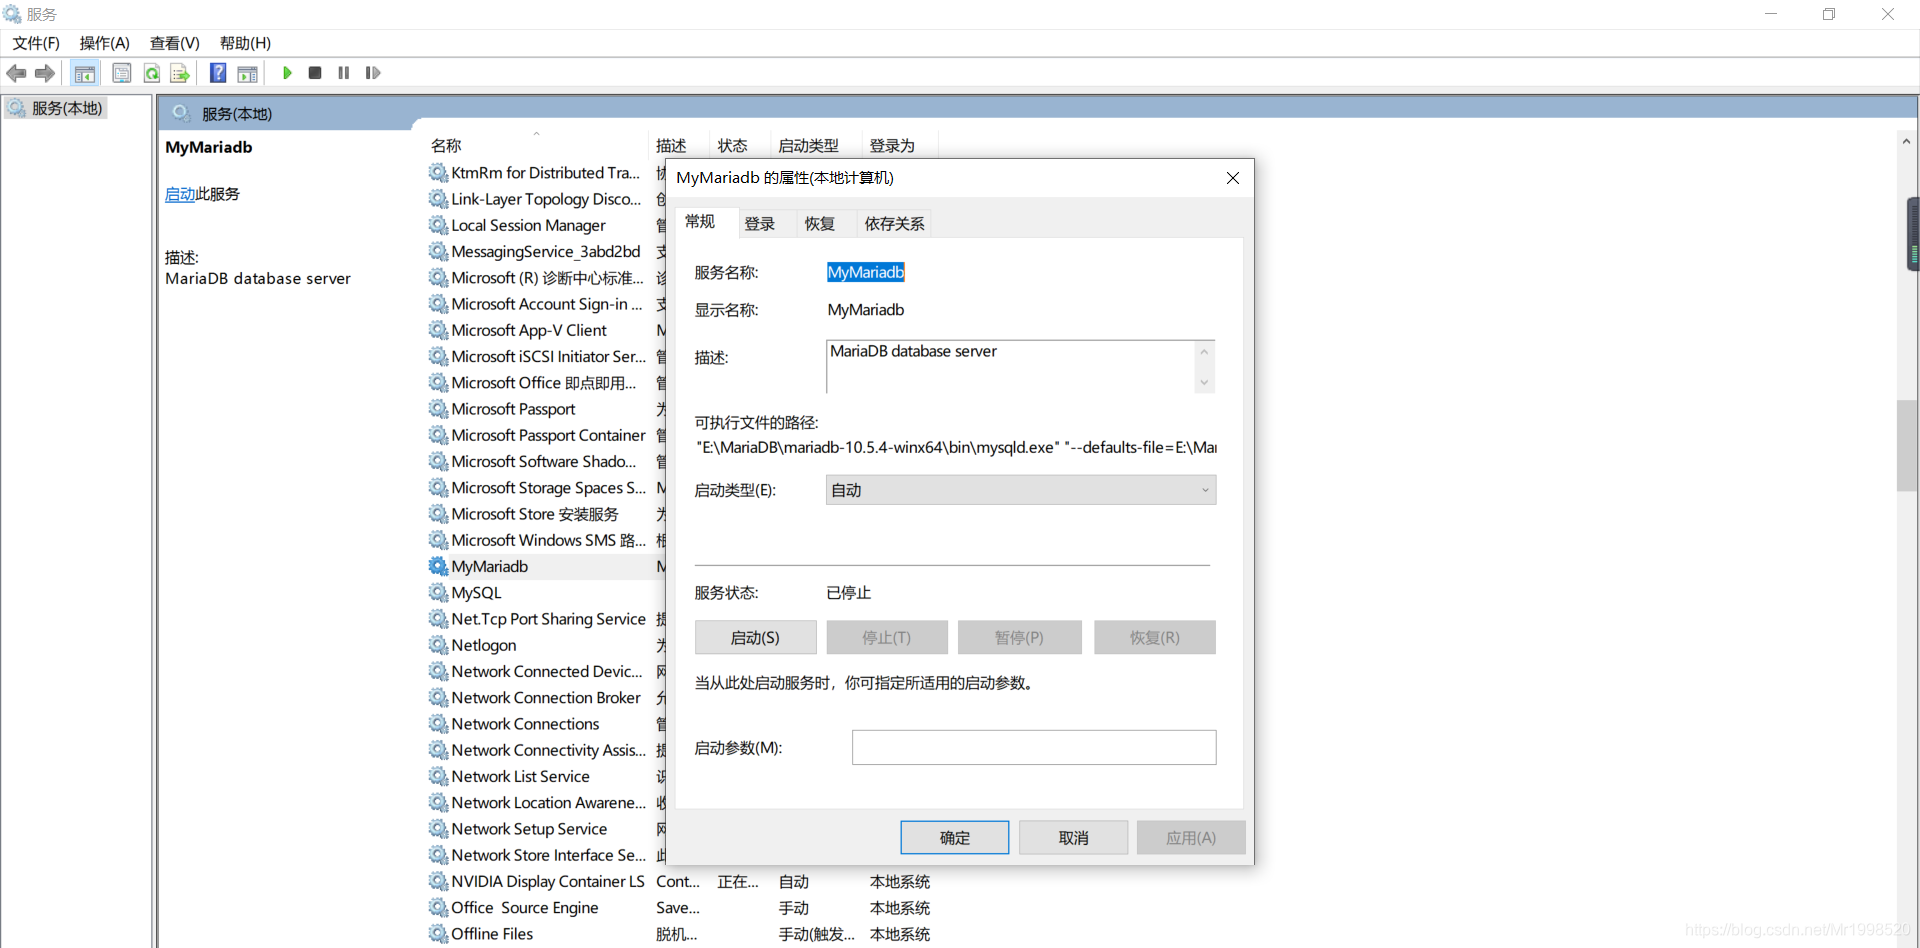Close the MyMariadb properties dialog
This screenshot has width=1920, height=948.
1233,178
